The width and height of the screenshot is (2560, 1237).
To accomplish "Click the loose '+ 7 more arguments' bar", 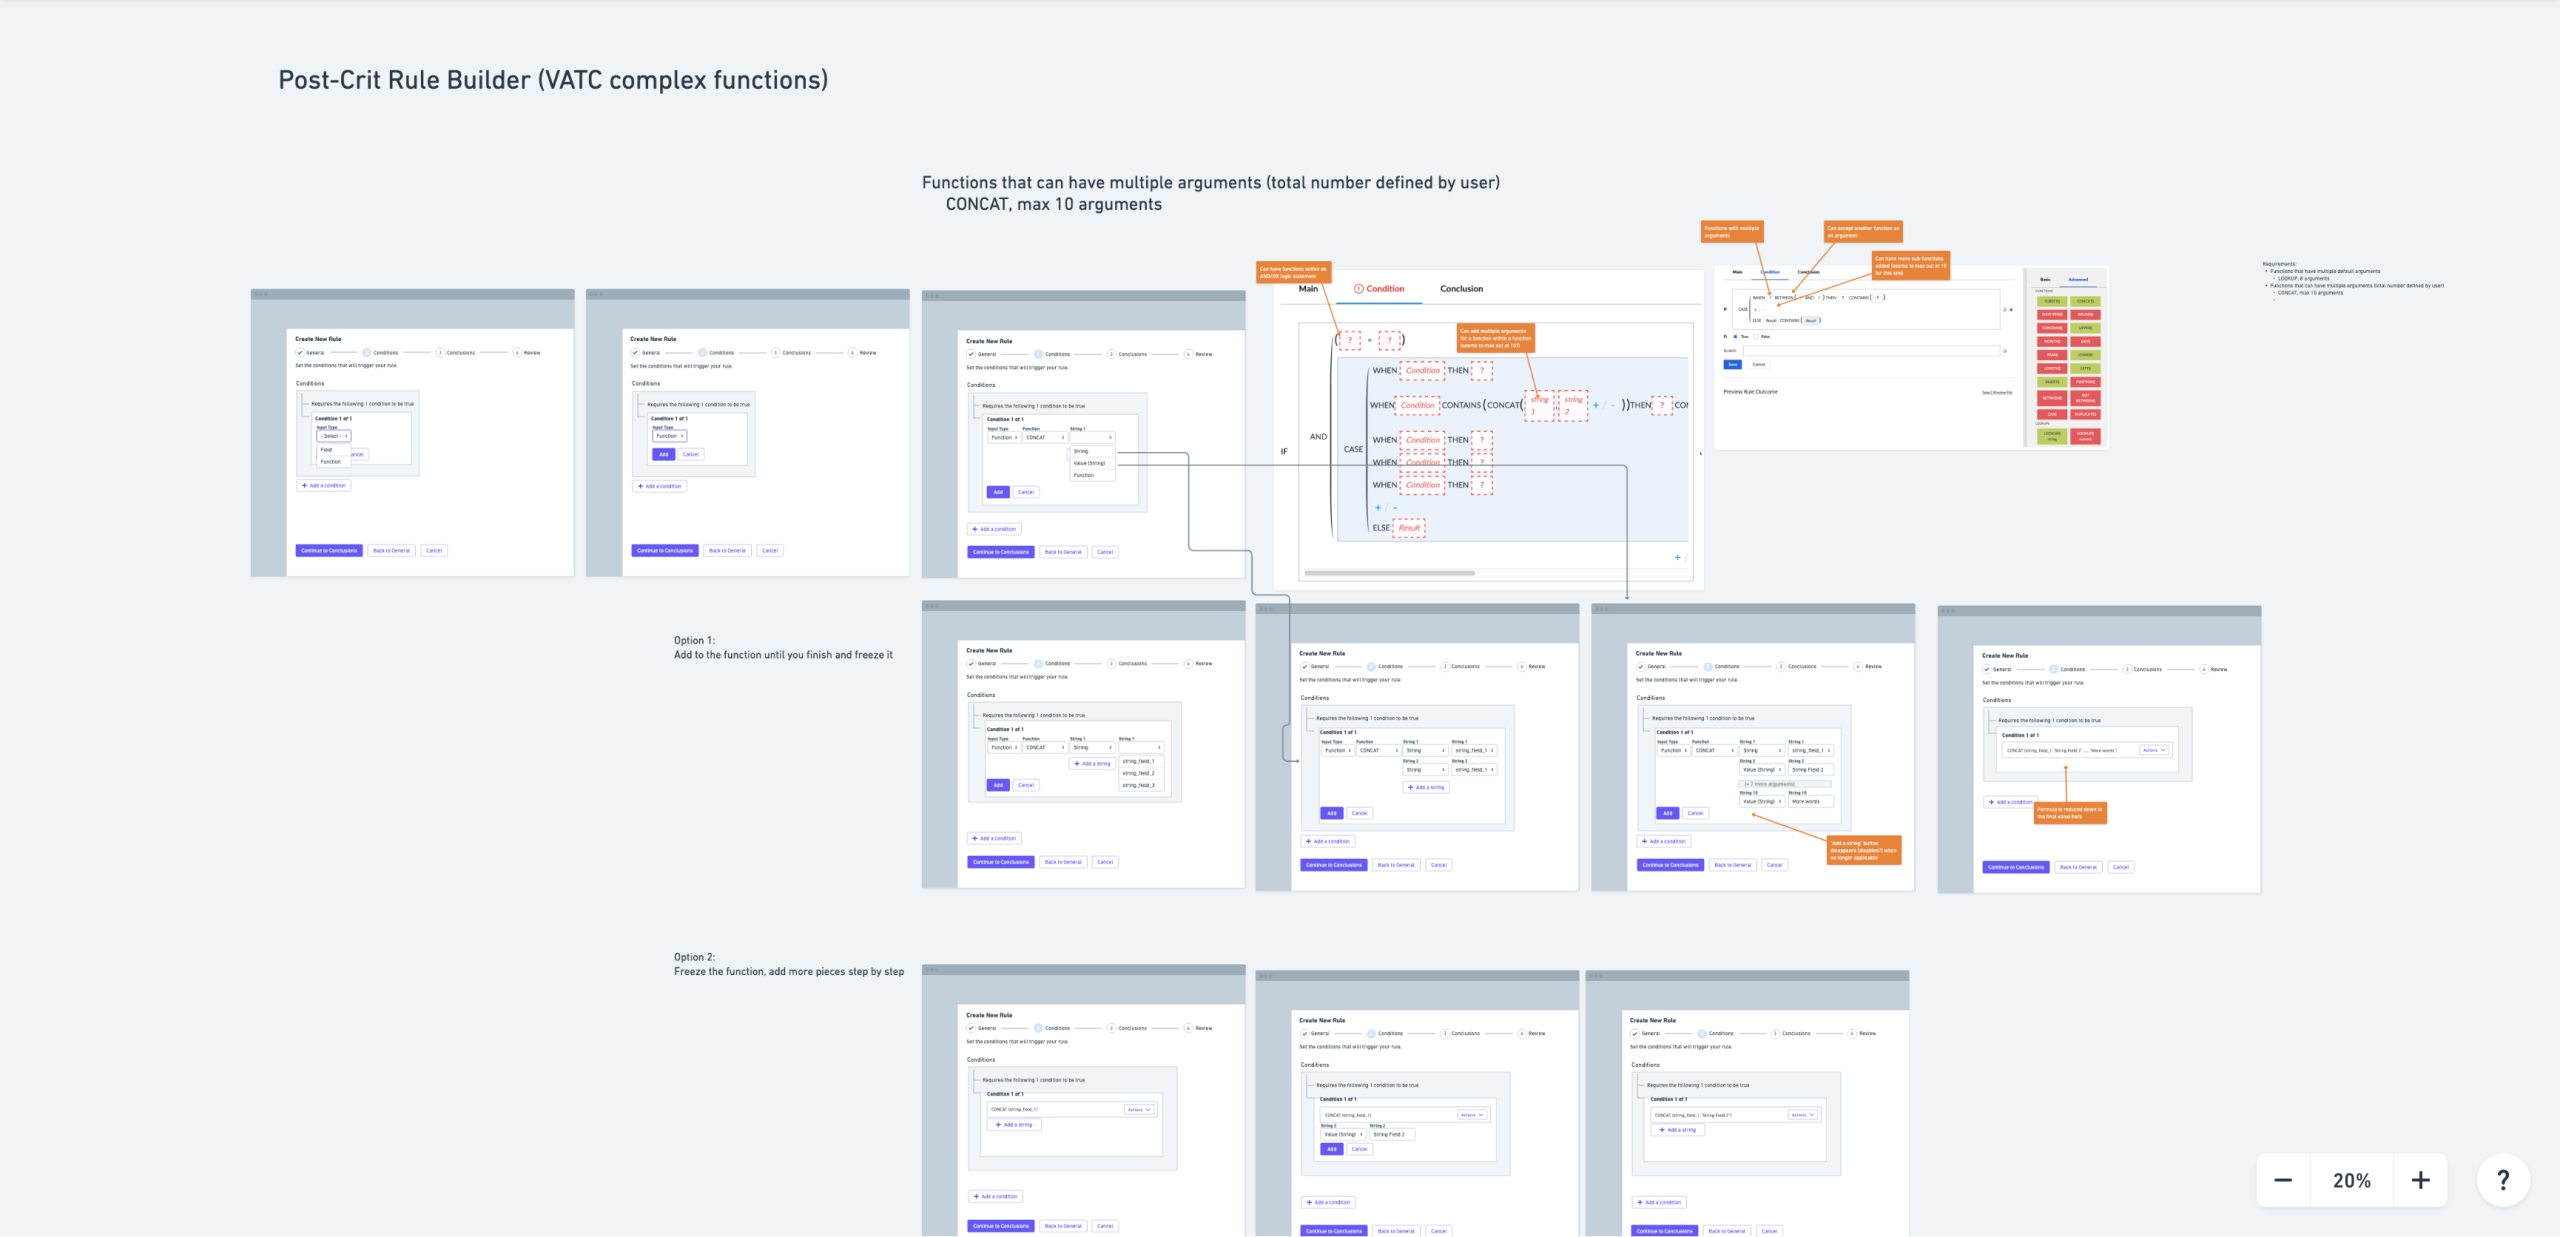I will [1784, 784].
